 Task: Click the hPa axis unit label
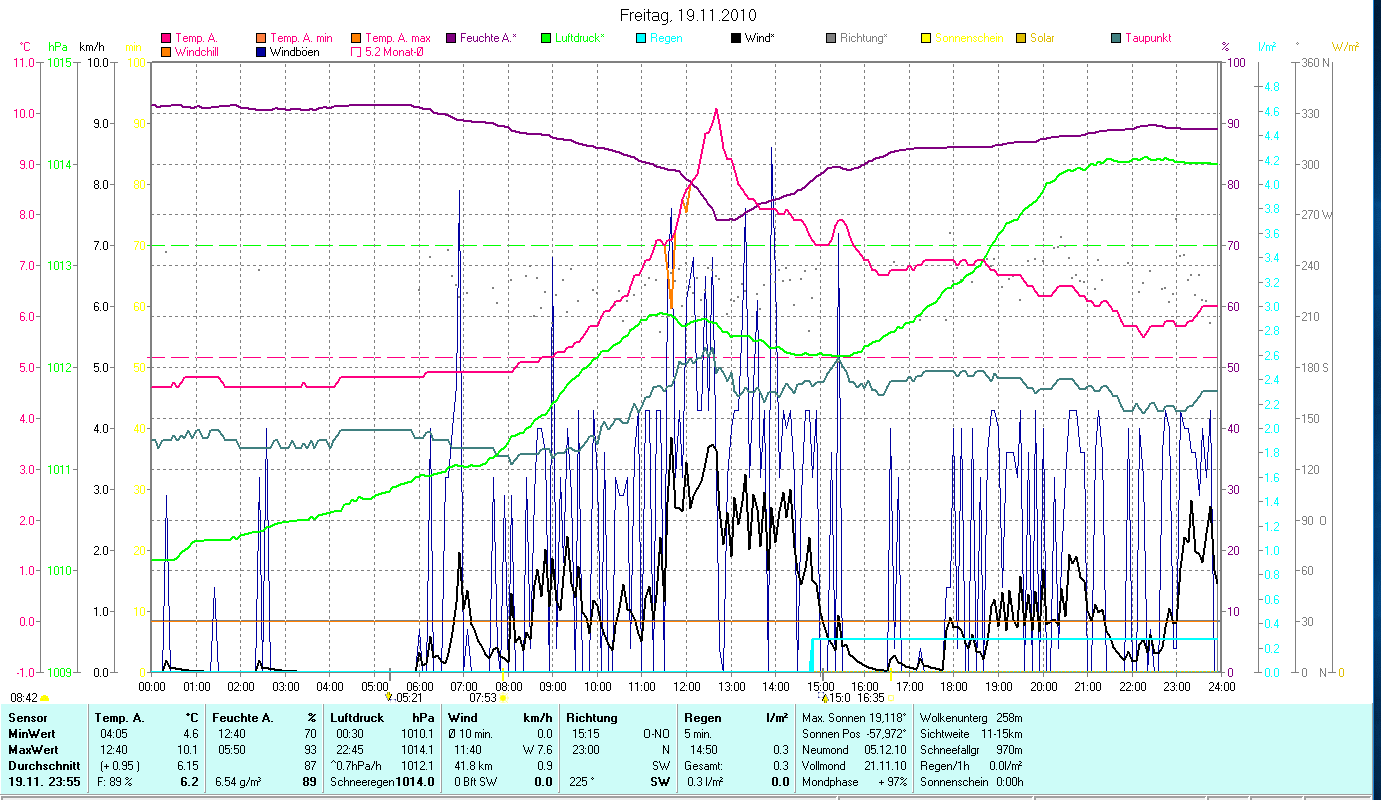[58, 47]
